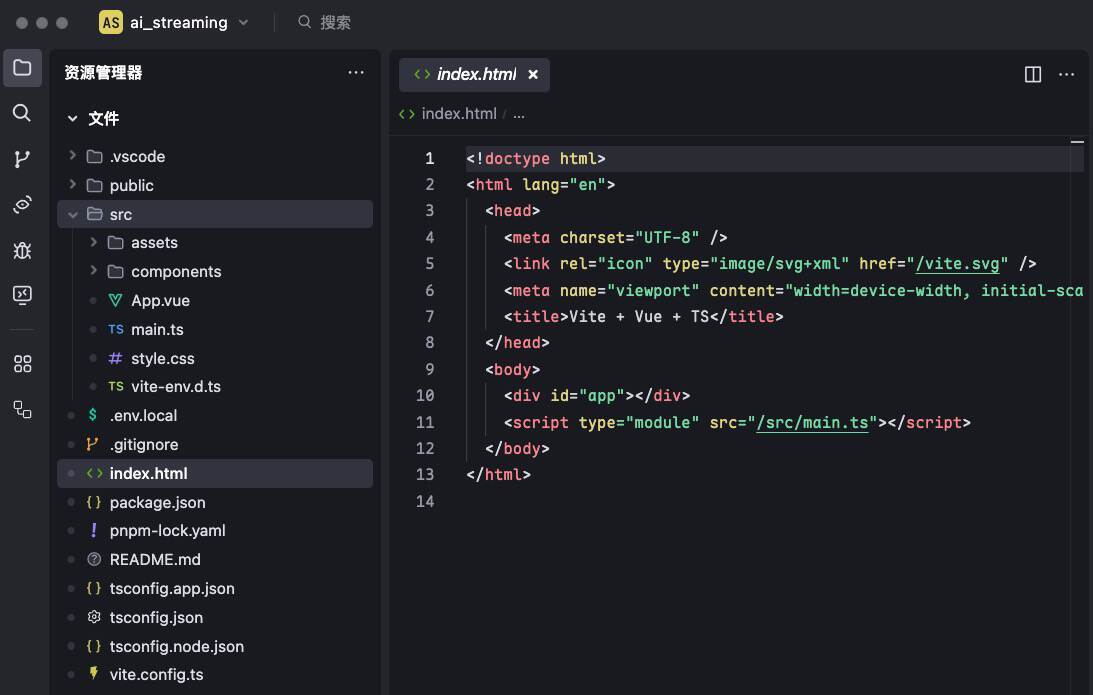Open editor more actions ellipsis menu
1093x695 pixels.
click(1066, 74)
